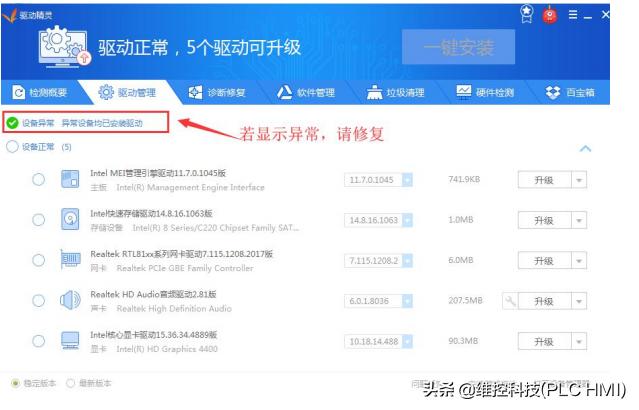Screen dimensions: 639x410
Task: Check the Intel核心显卡驱动 row checkbox
Action: [x=39, y=341]
